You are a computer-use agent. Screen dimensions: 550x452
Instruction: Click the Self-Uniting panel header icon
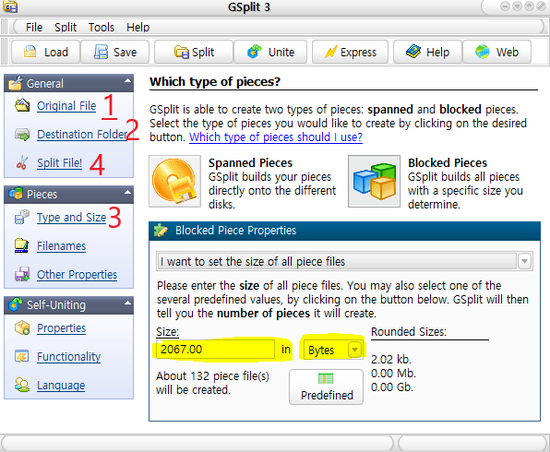pyautogui.click(x=15, y=304)
